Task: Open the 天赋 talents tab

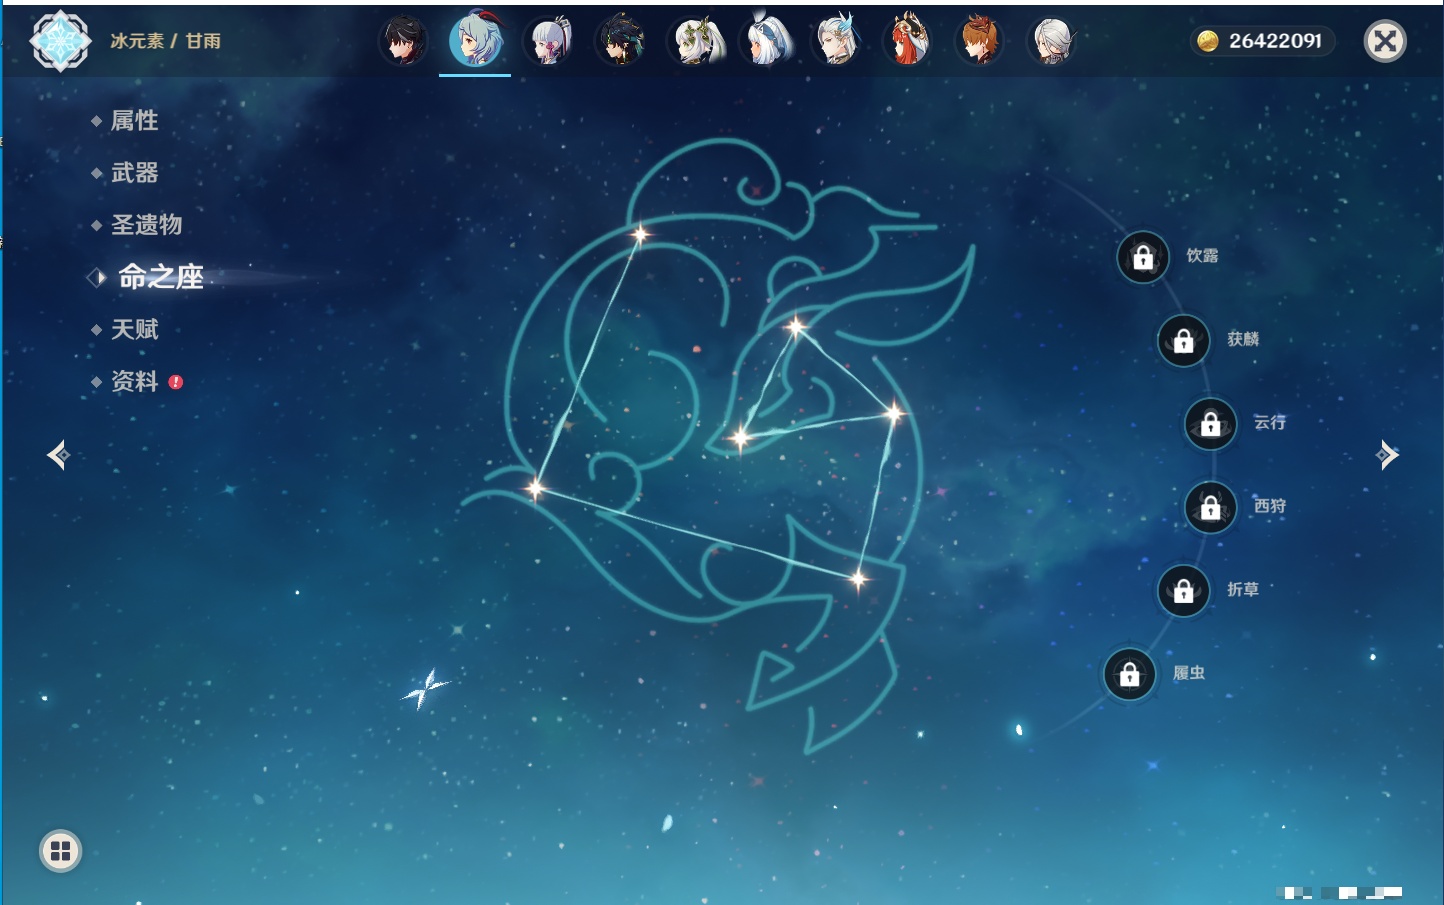Action: (x=134, y=329)
